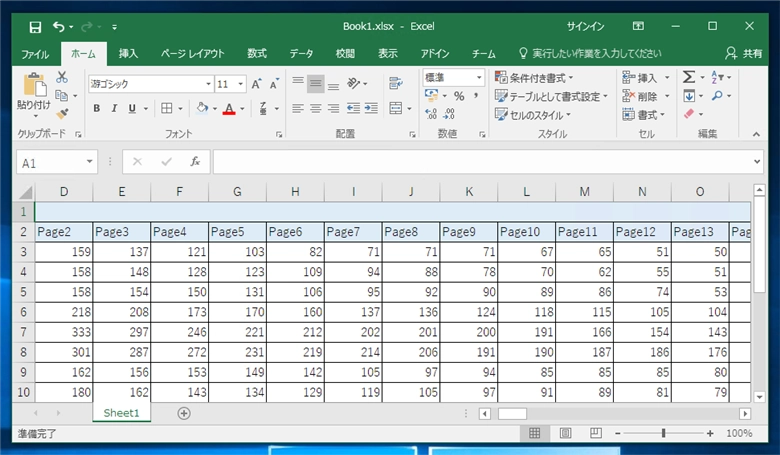Viewport: 780px width, 455px height.
Task: Click the Borders grid icon
Action: [x=167, y=108]
